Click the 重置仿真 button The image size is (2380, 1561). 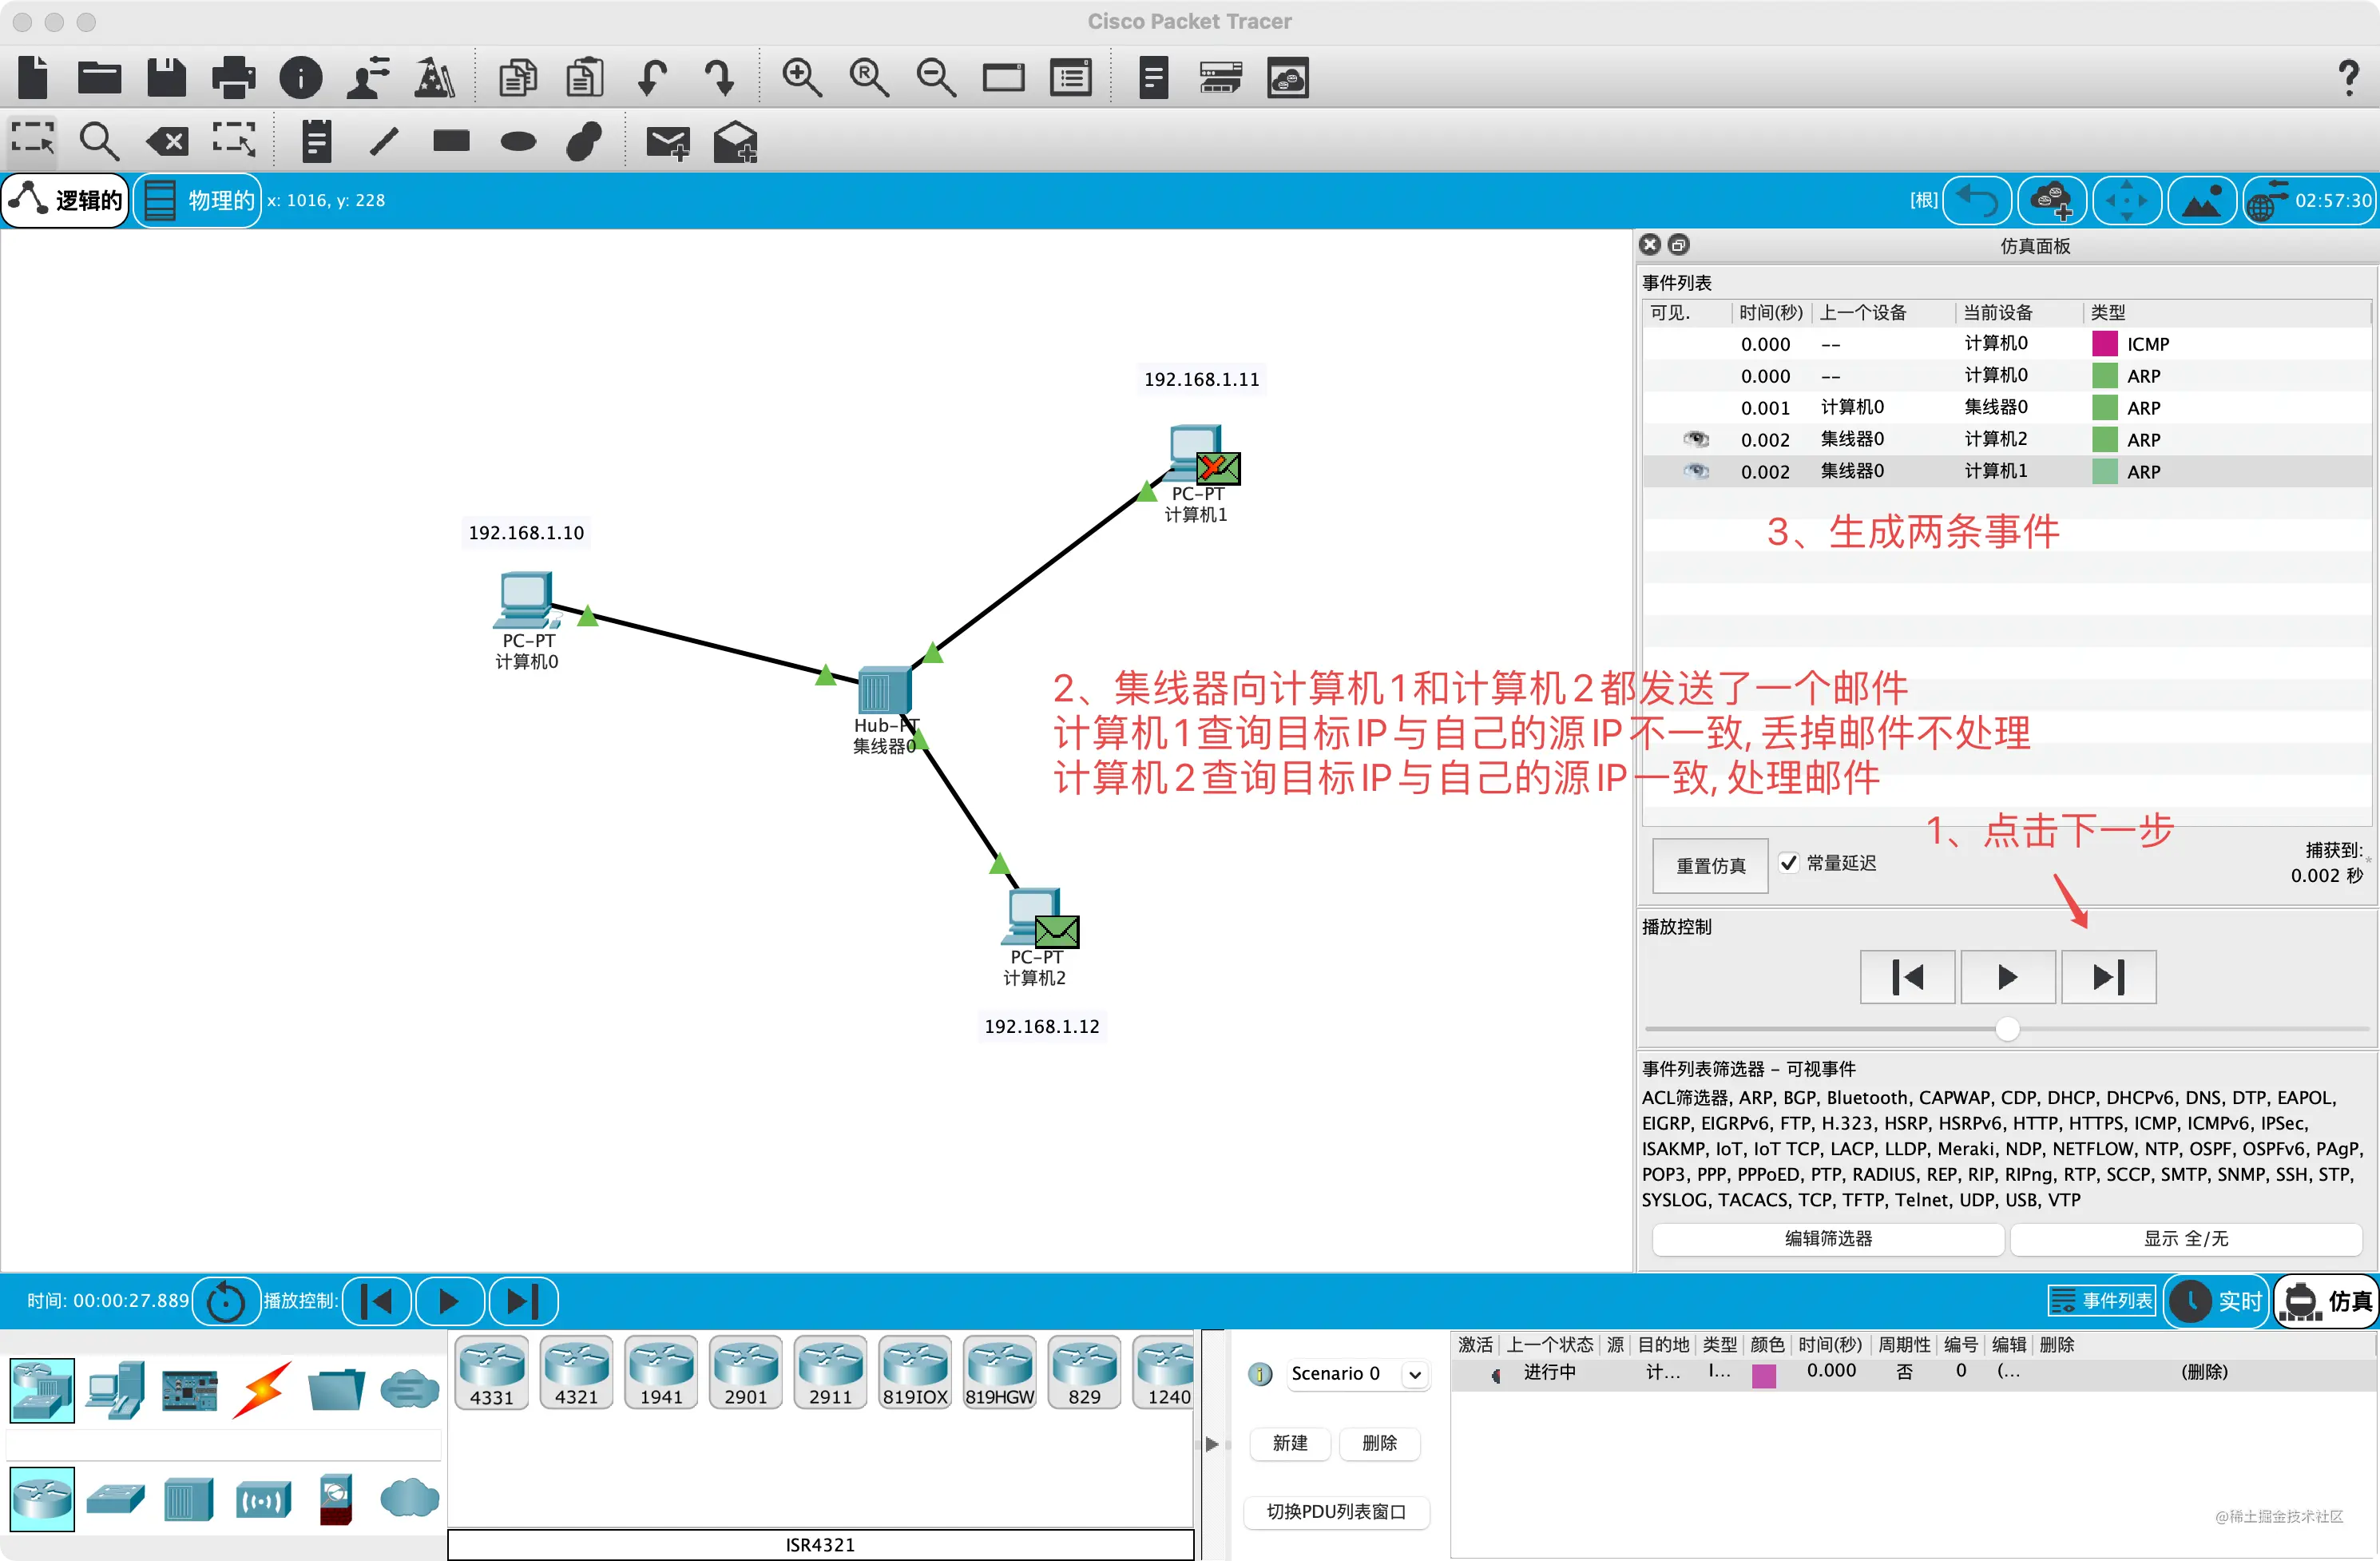point(1710,865)
